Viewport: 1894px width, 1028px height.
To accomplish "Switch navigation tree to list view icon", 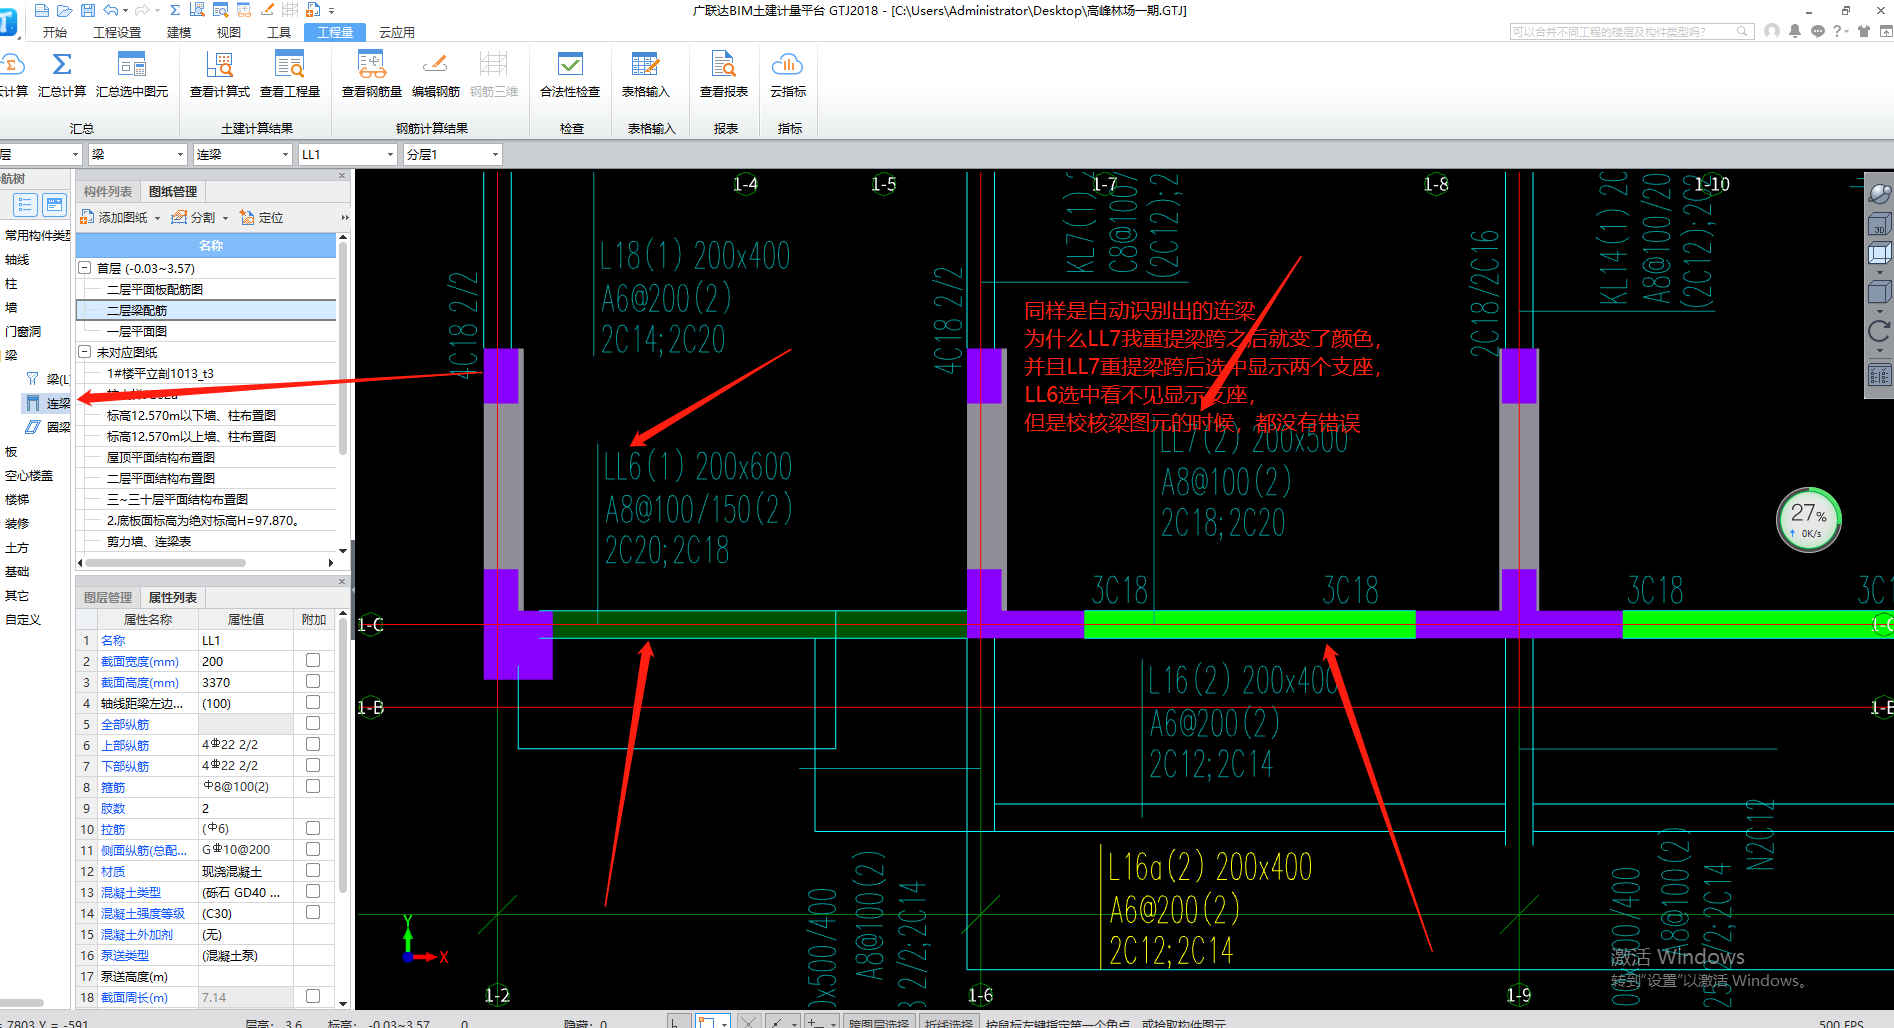I will tap(25, 205).
